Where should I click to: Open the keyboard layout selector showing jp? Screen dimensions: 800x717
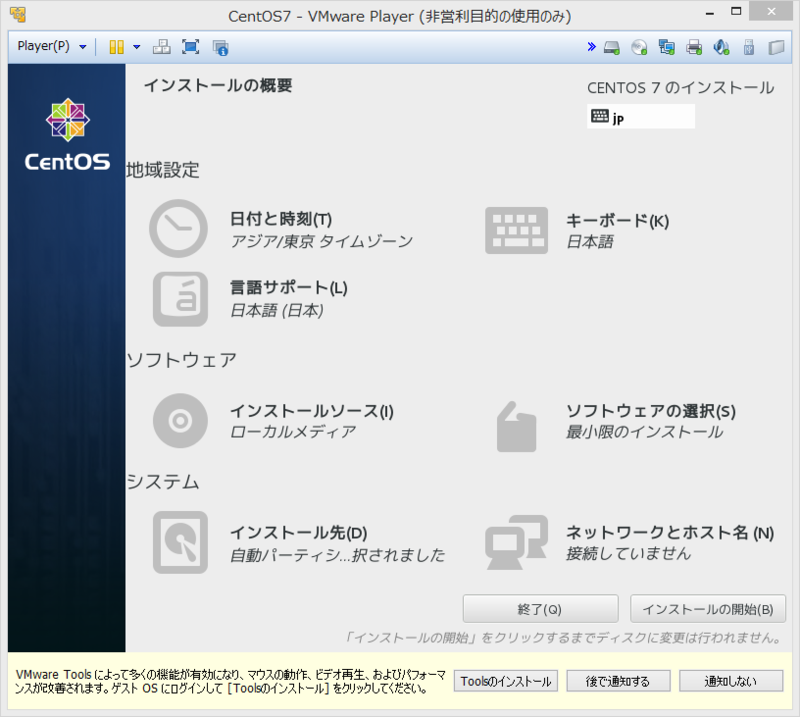[x=640, y=116]
